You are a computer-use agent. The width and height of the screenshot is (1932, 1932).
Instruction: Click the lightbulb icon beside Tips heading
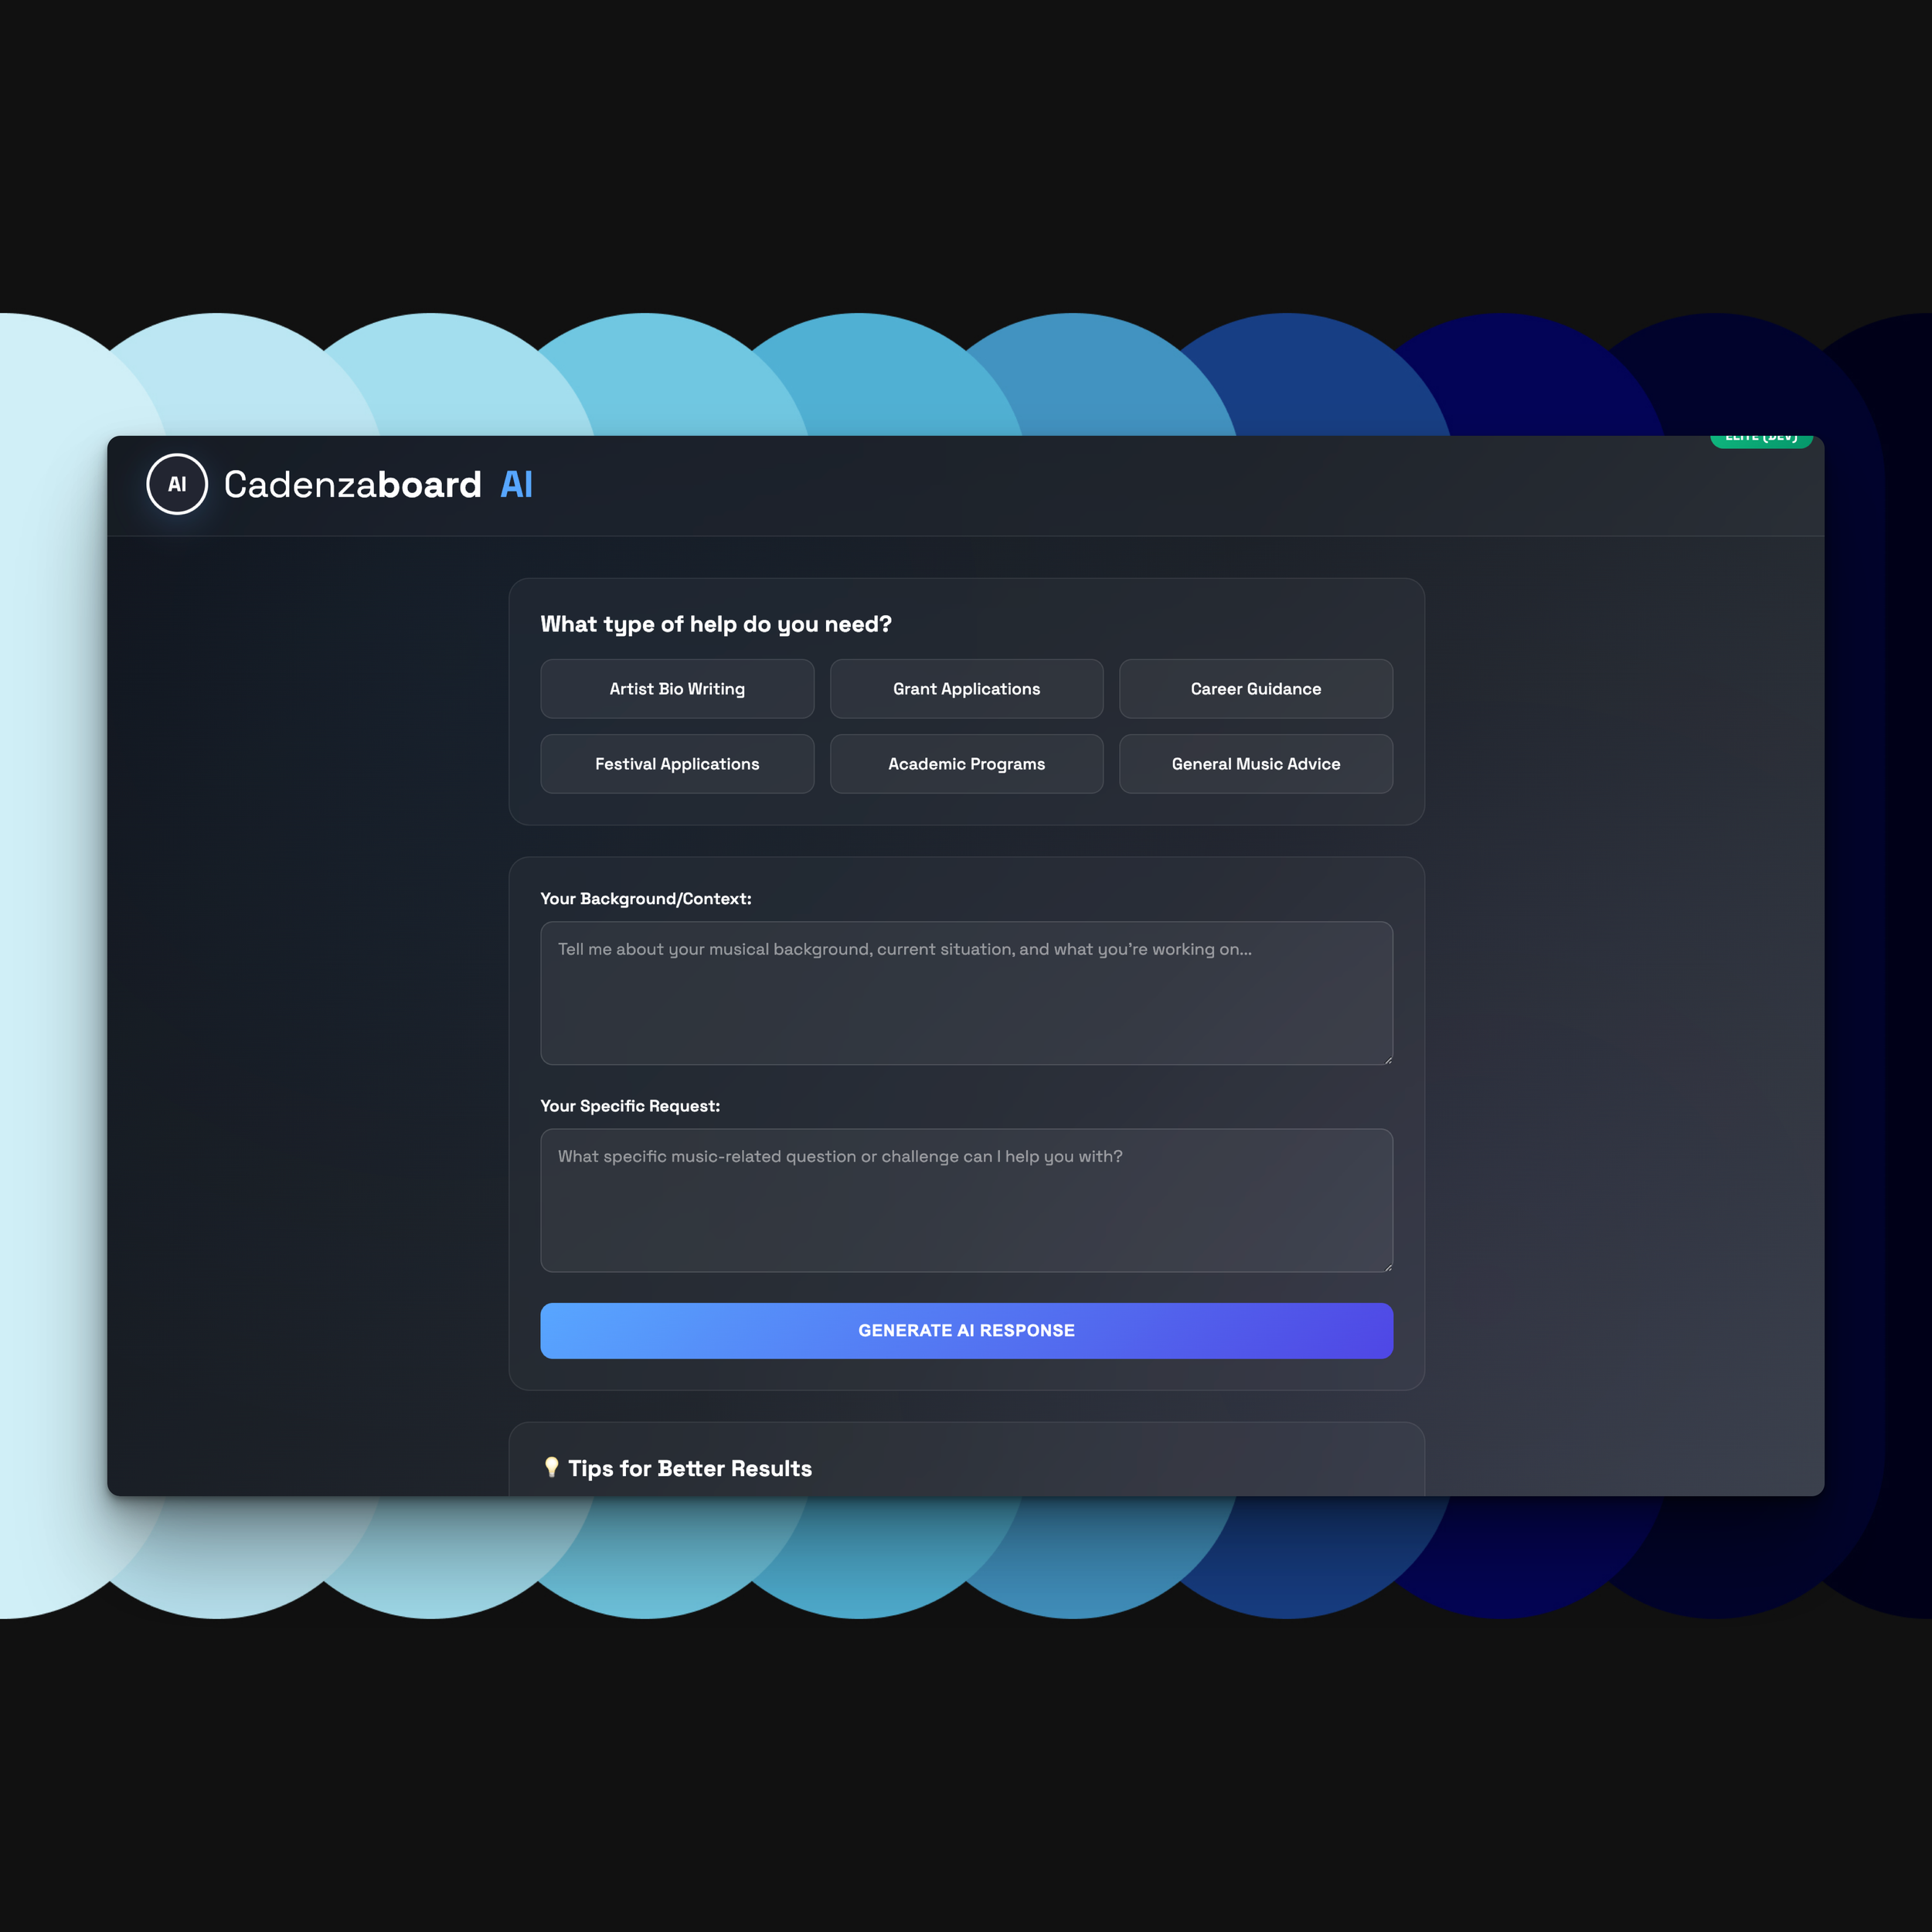pyautogui.click(x=552, y=1467)
